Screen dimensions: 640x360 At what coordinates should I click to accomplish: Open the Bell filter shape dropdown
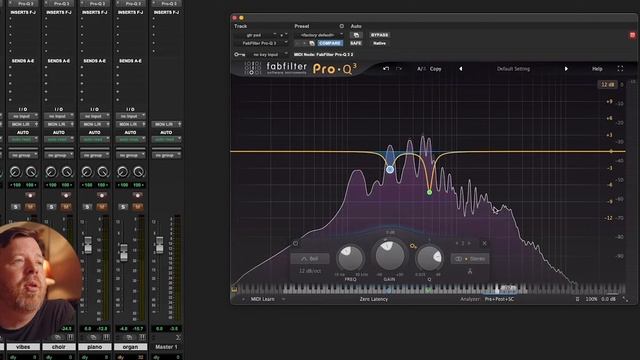tap(310, 259)
